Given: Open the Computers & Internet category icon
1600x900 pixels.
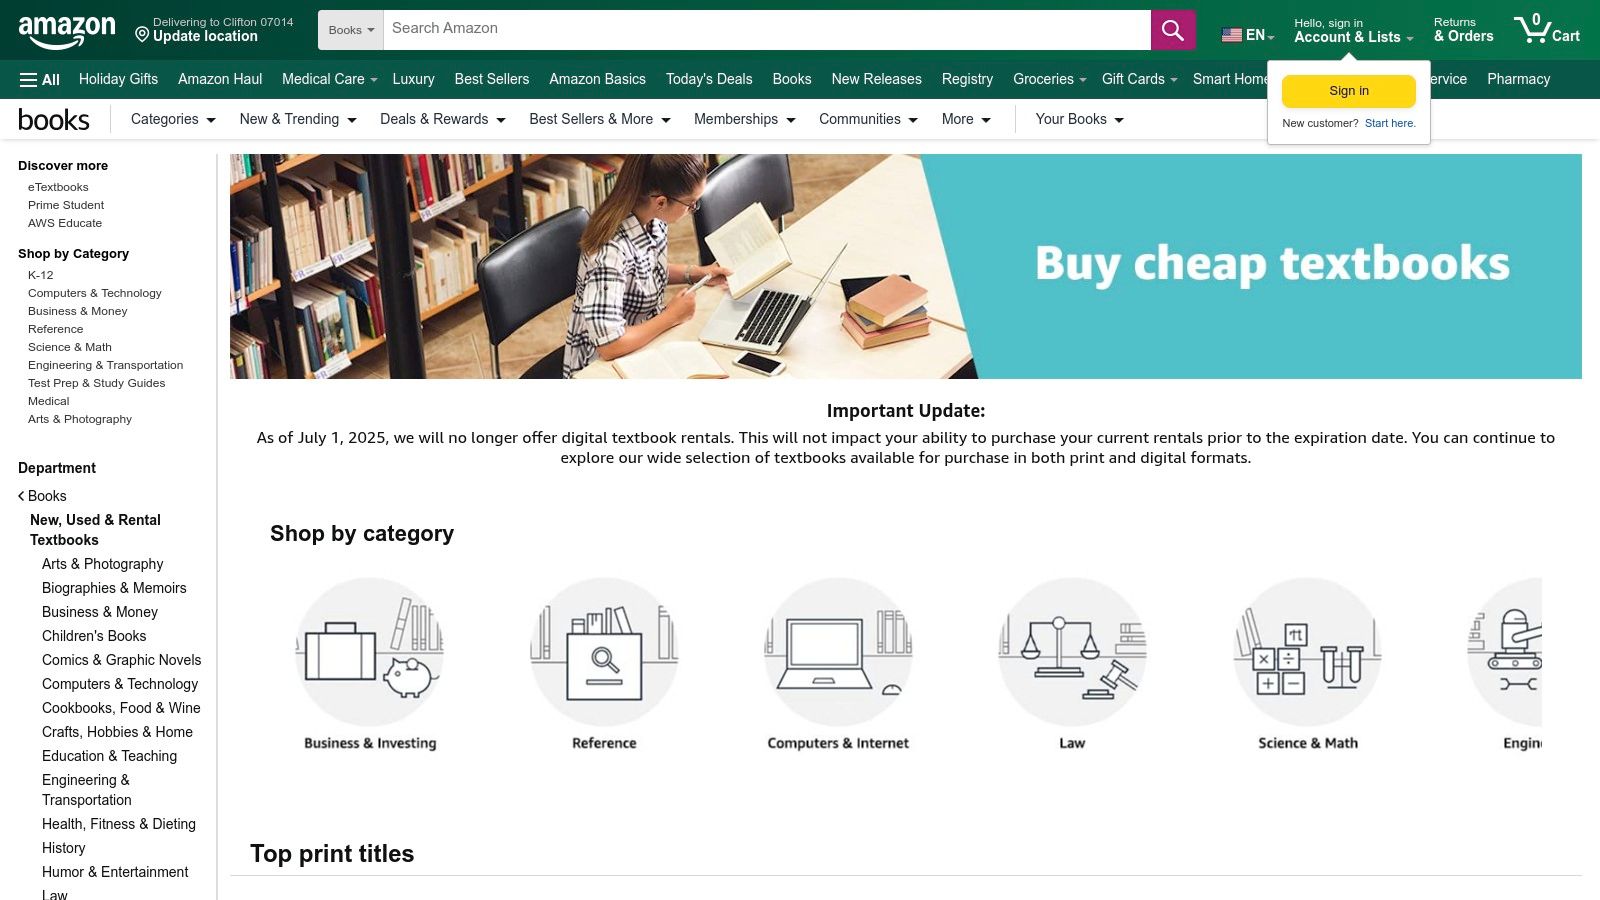Looking at the screenshot, I should click(838, 652).
